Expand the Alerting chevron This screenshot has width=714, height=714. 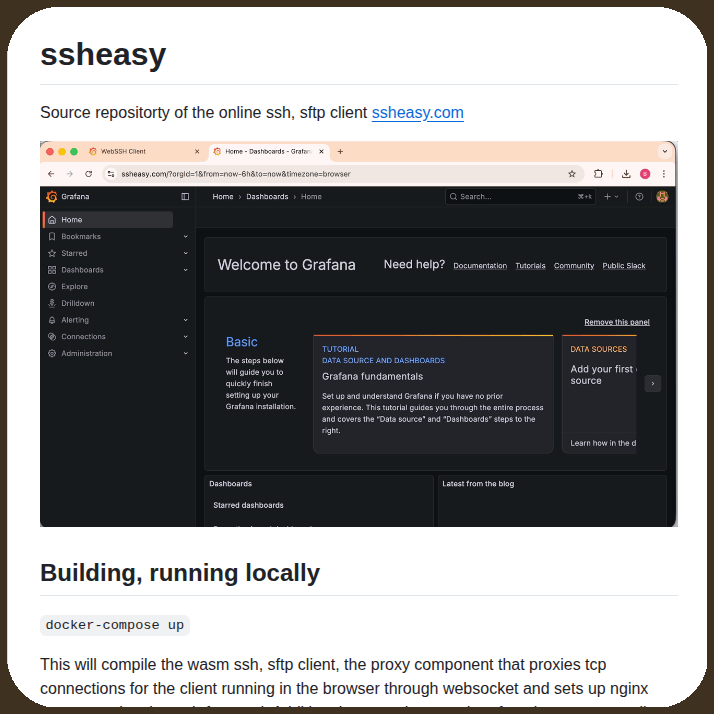pos(185,320)
